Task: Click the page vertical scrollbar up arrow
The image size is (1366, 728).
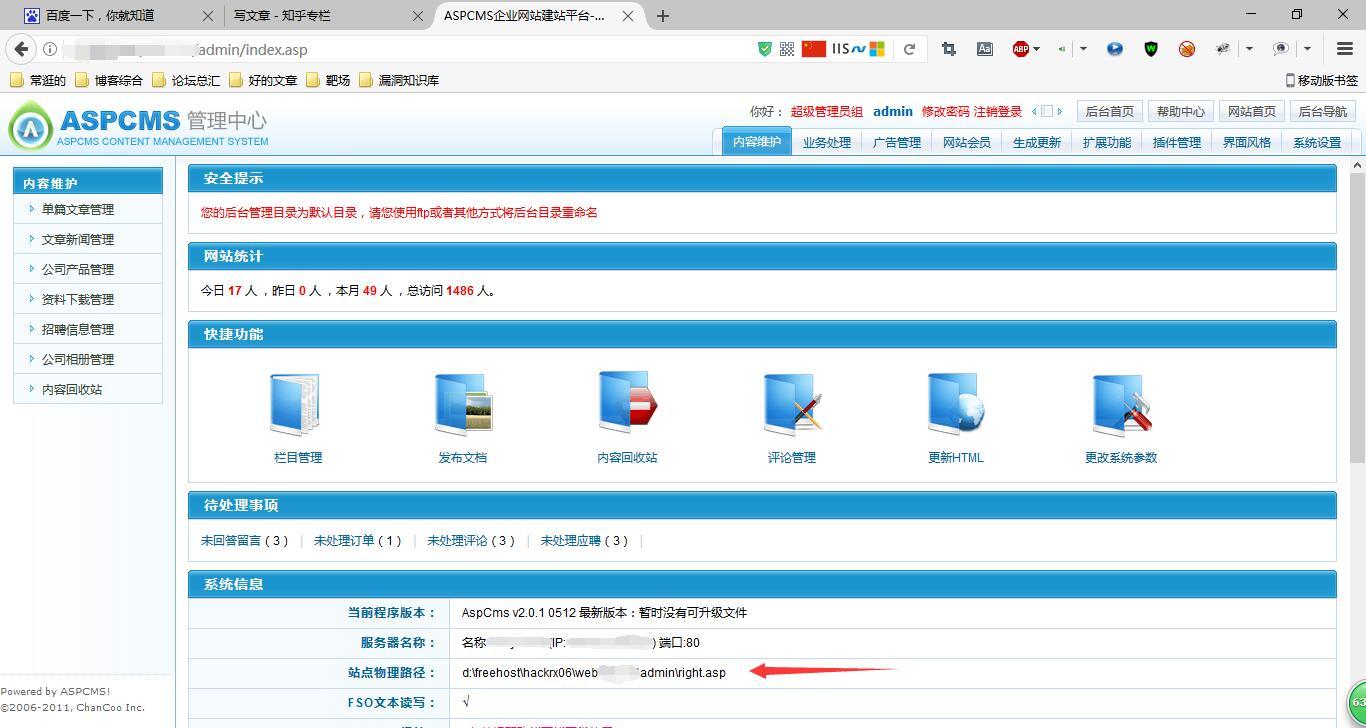Action: pyautogui.click(x=1358, y=165)
